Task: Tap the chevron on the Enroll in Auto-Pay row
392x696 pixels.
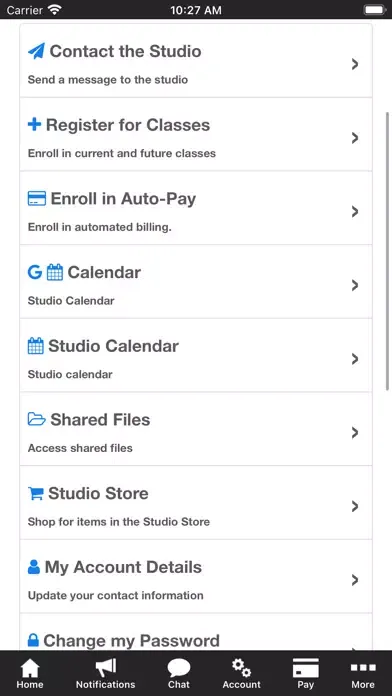Action: (x=355, y=212)
